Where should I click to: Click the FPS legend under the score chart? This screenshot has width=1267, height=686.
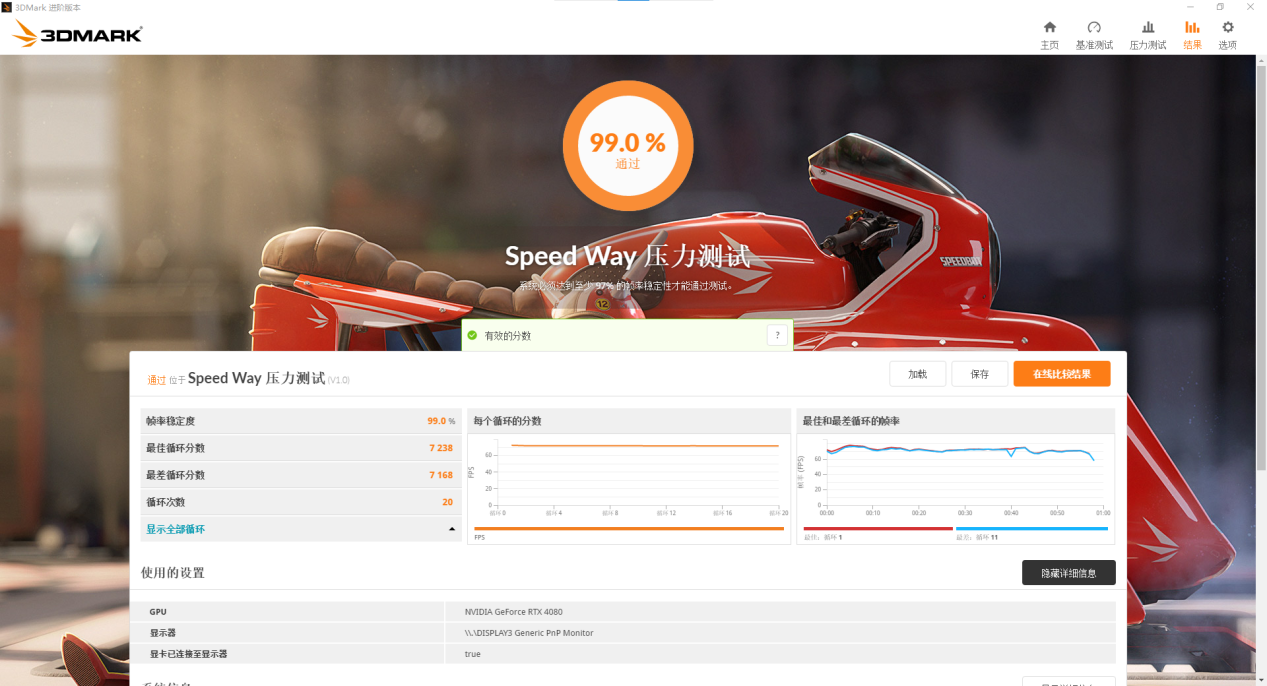(x=479, y=537)
